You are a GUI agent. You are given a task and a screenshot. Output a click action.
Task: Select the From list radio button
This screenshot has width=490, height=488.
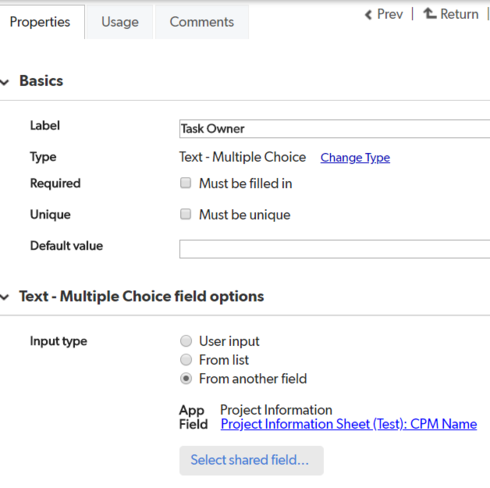[x=186, y=360]
